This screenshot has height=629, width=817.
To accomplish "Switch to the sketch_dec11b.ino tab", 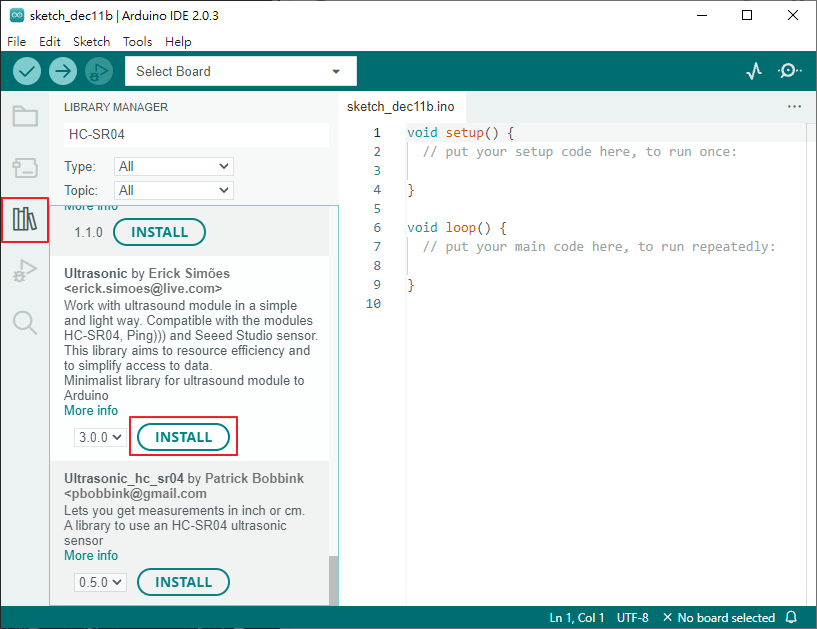I will click(400, 106).
